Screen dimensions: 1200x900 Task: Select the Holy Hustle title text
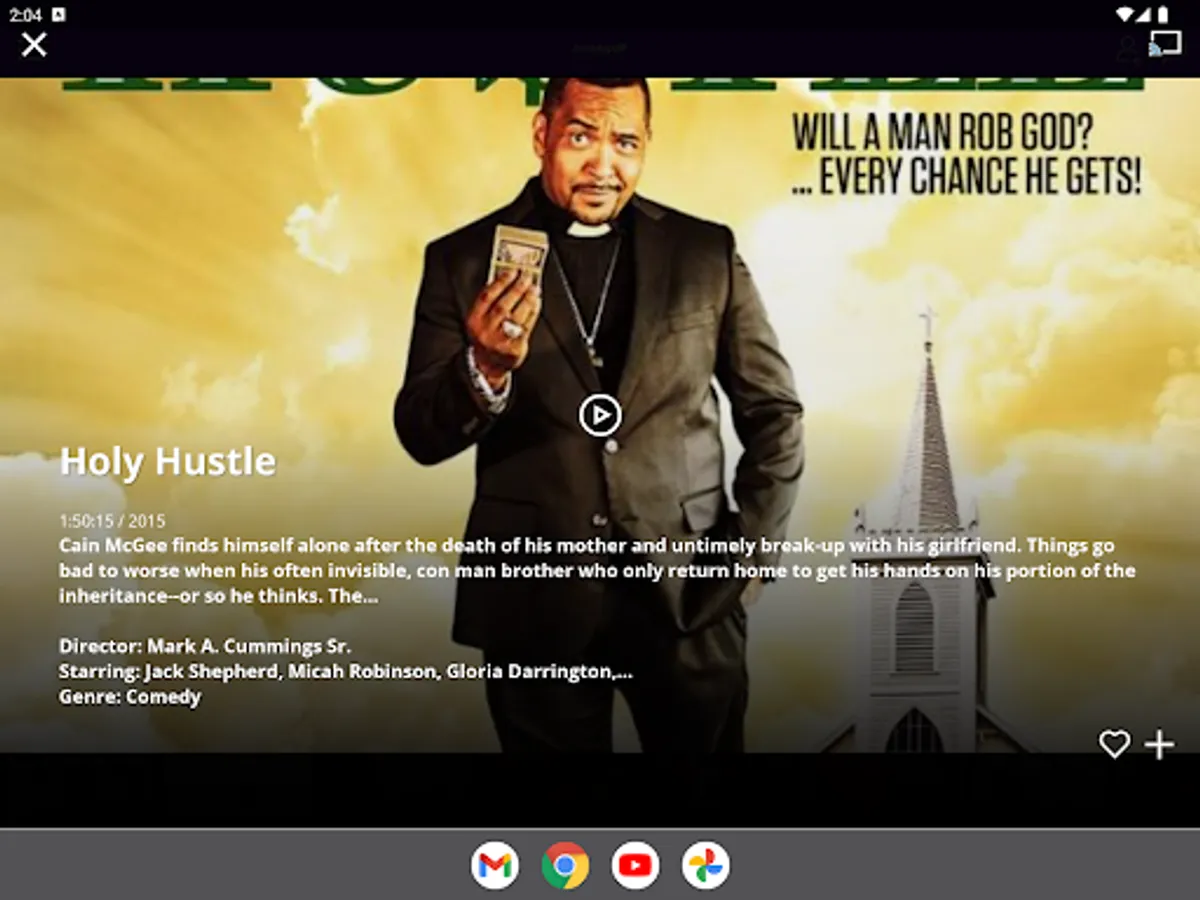(x=167, y=461)
